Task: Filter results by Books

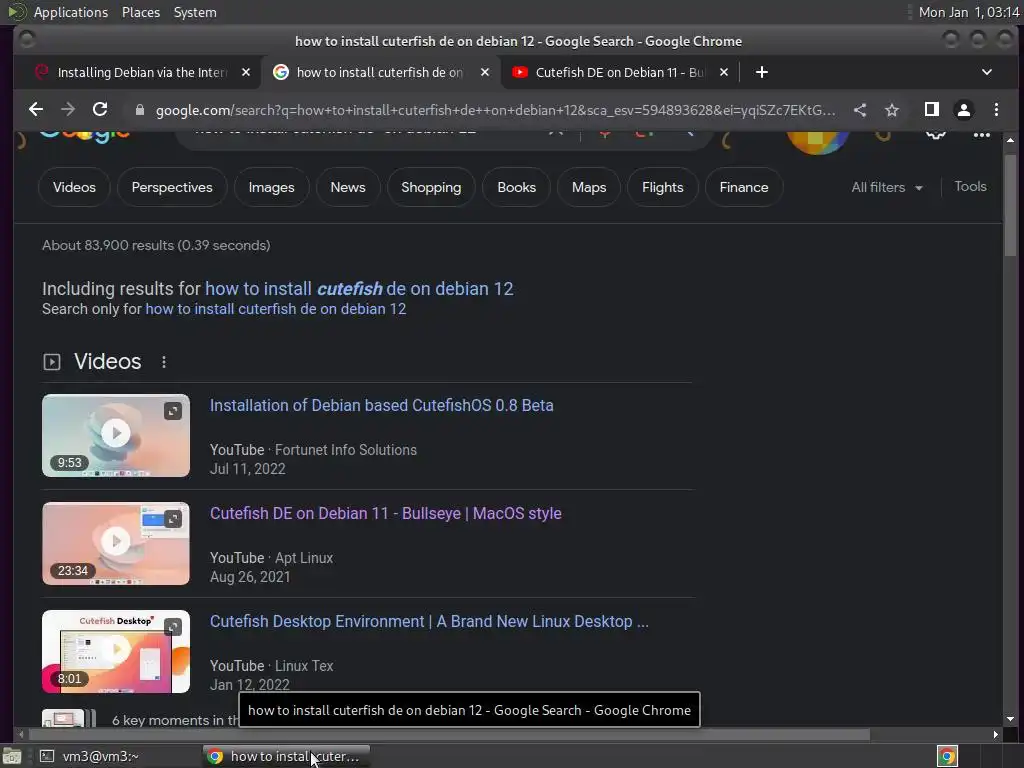Action: tap(517, 187)
